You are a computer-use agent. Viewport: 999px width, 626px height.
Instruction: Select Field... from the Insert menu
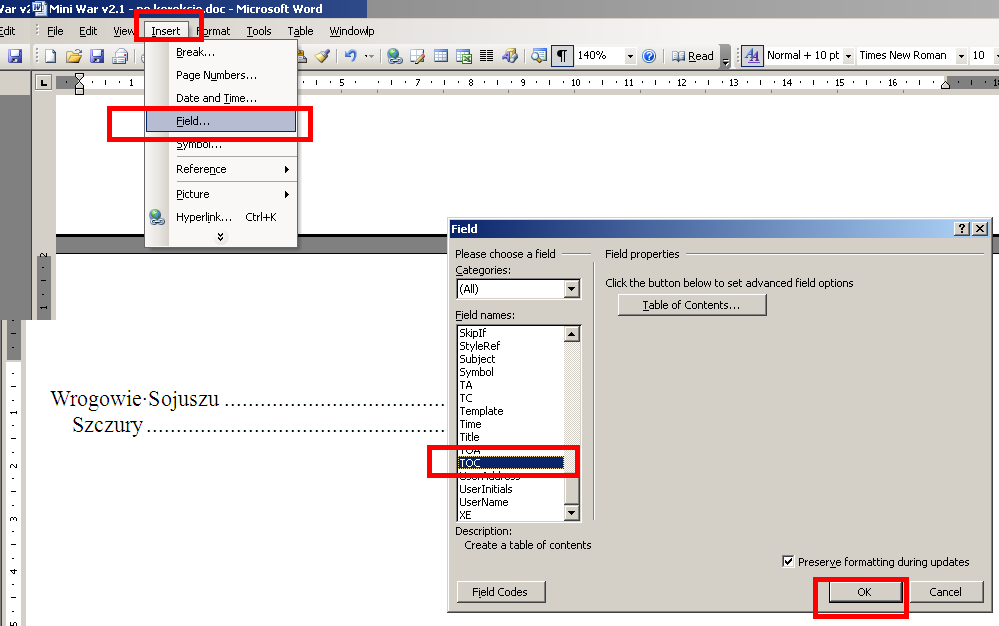(220, 121)
